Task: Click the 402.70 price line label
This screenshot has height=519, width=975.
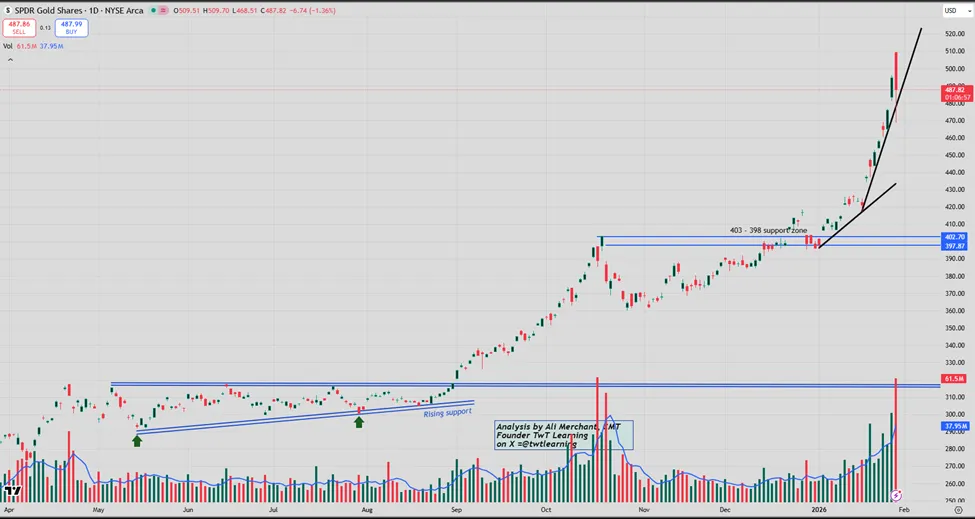Action: tap(954, 237)
